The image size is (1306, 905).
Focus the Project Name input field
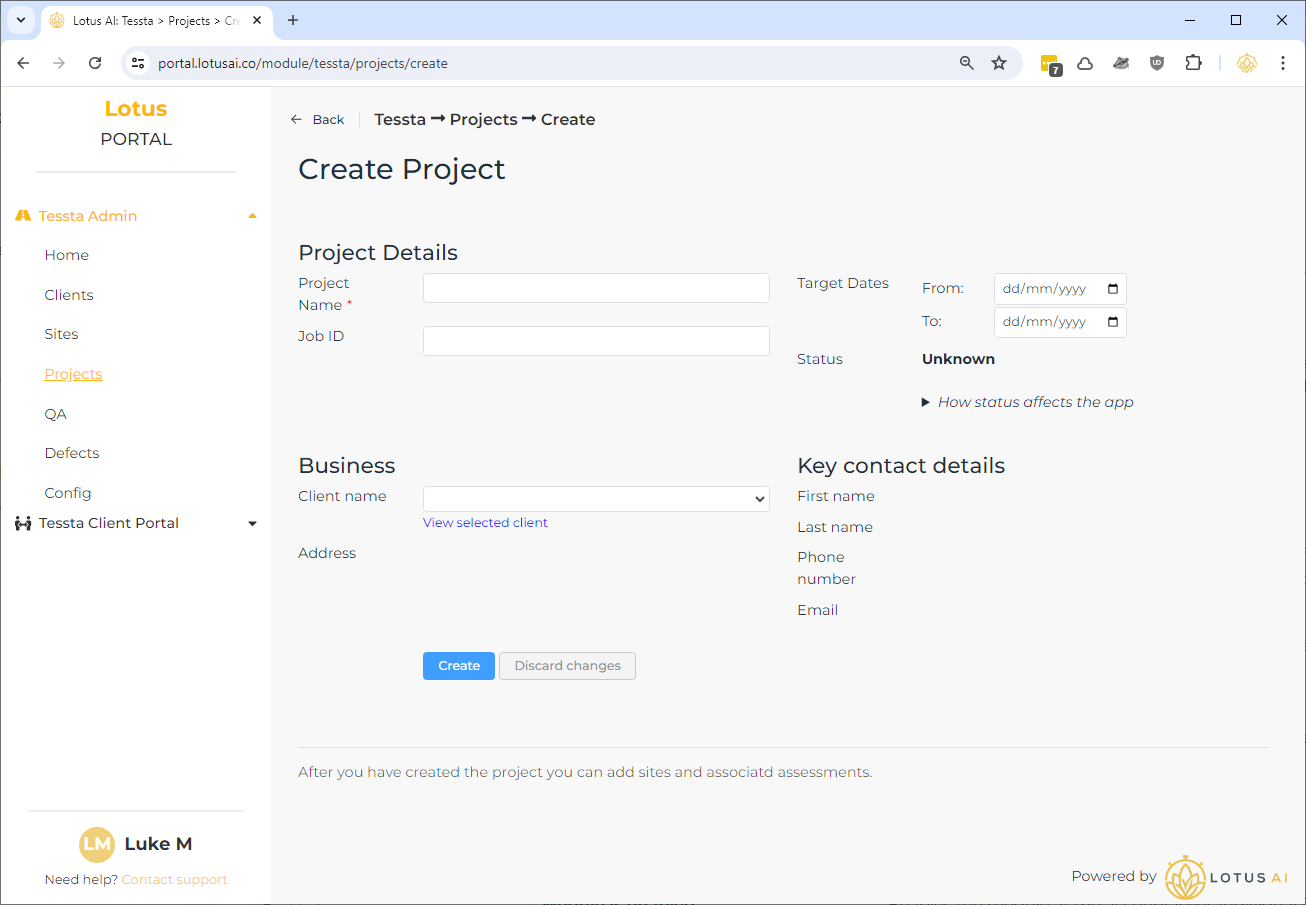point(596,288)
